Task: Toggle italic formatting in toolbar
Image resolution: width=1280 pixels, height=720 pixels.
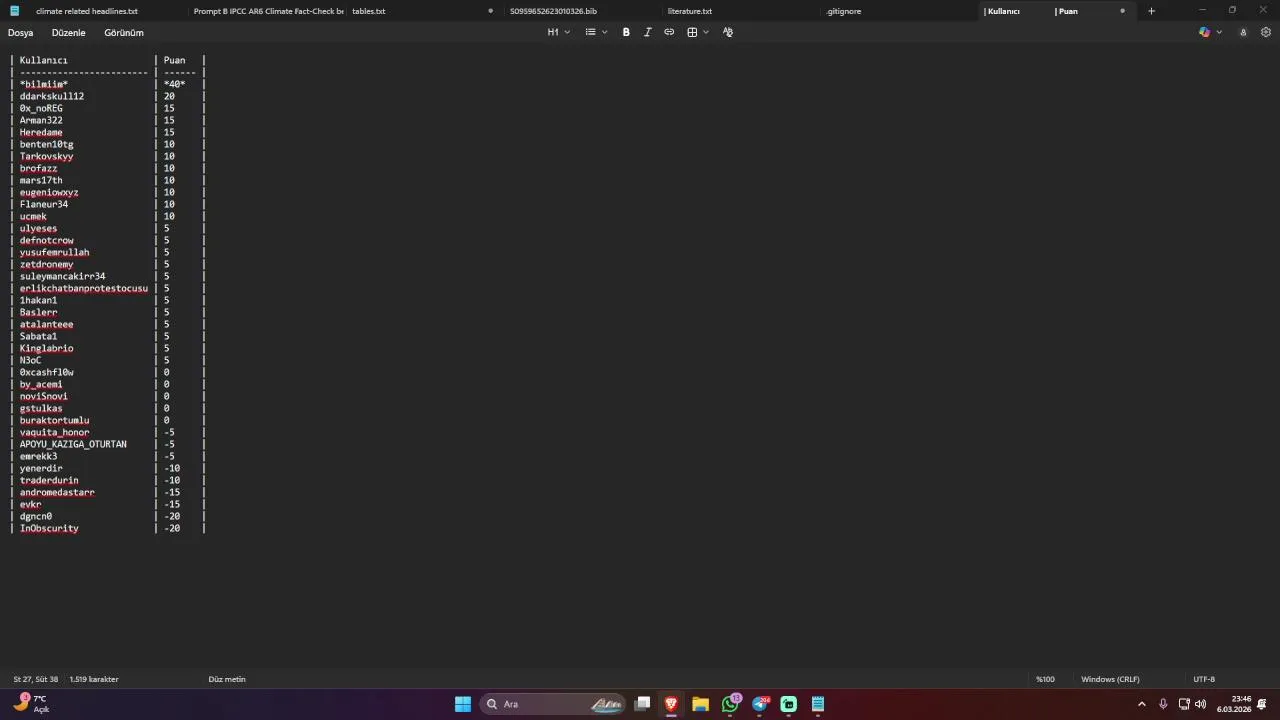Action: (647, 32)
